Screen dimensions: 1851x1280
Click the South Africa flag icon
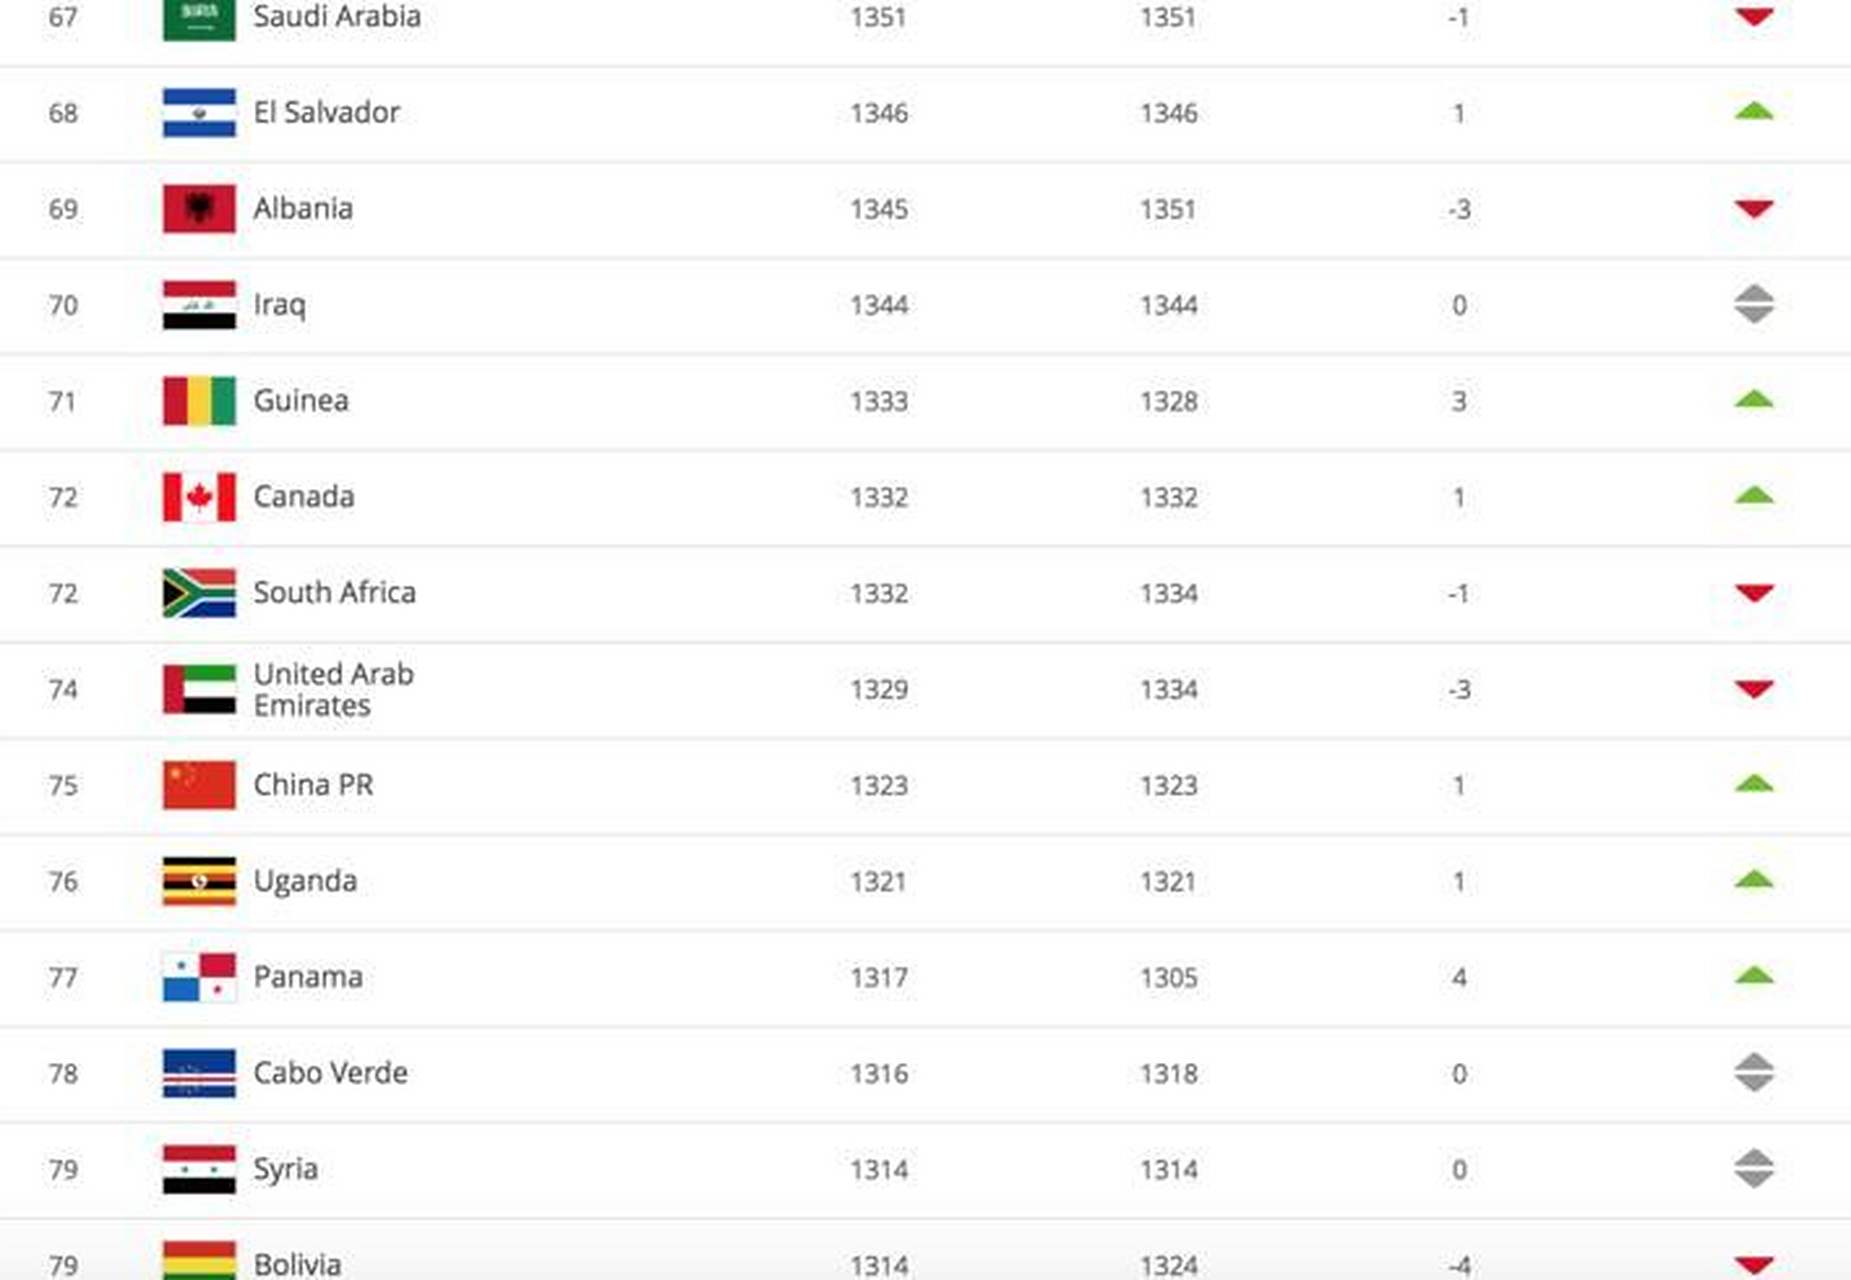point(199,593)
